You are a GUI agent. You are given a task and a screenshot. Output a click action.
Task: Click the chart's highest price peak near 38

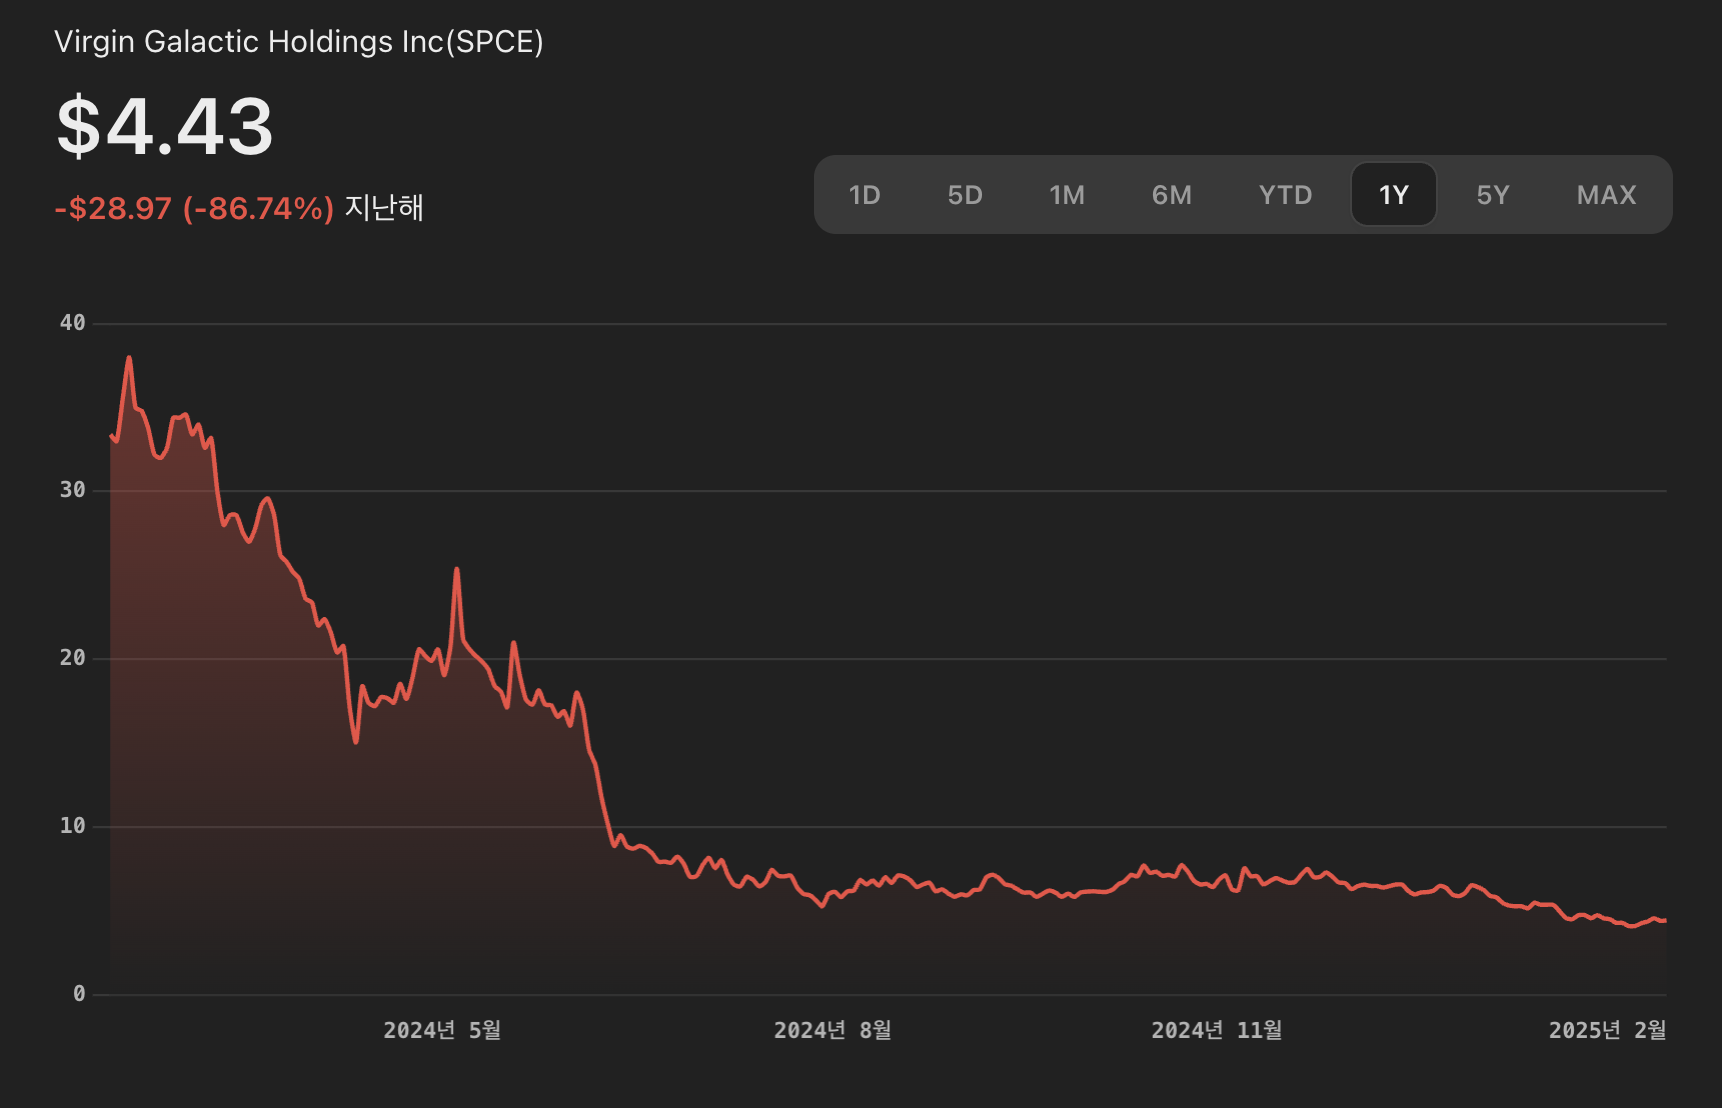pos(129,358)
